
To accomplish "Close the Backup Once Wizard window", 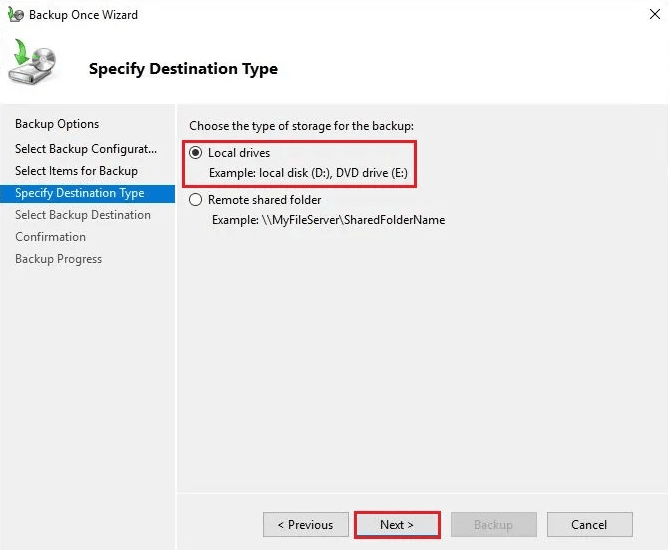I will 645,15.
